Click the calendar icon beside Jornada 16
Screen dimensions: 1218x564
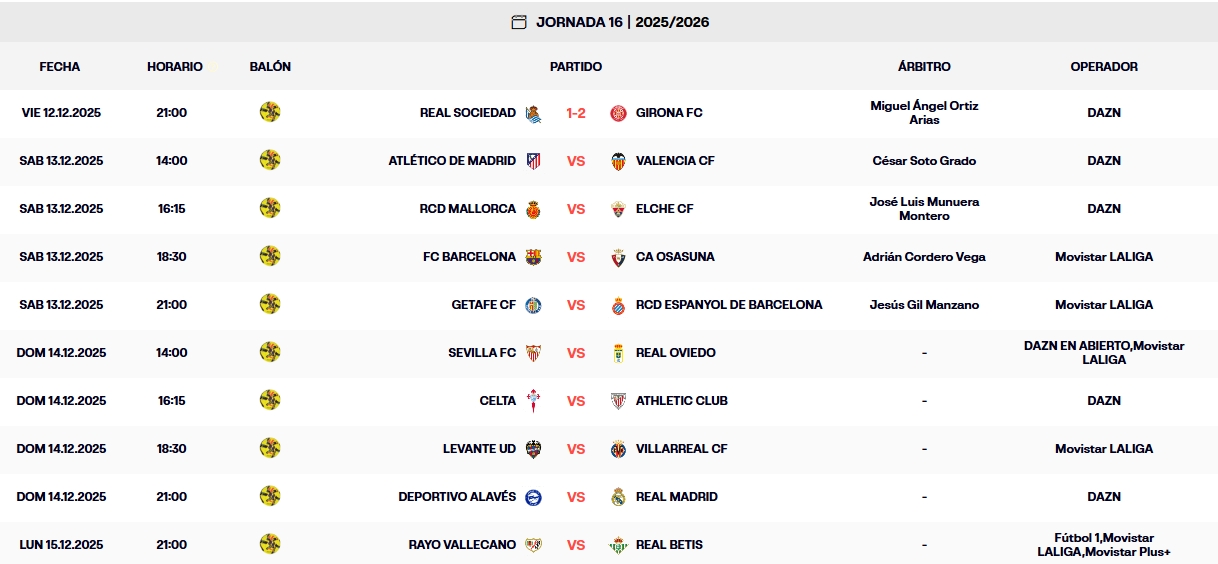pos(519,22)
